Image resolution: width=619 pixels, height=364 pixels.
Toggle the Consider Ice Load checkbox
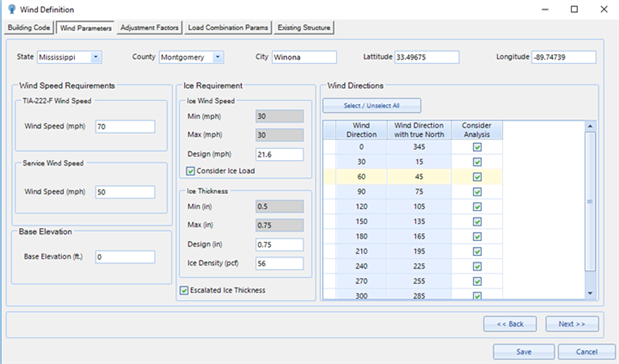tap(190, 171)
